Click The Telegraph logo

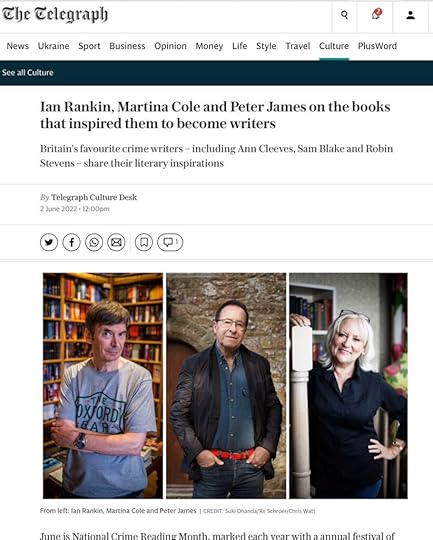(x=55, y=15)
